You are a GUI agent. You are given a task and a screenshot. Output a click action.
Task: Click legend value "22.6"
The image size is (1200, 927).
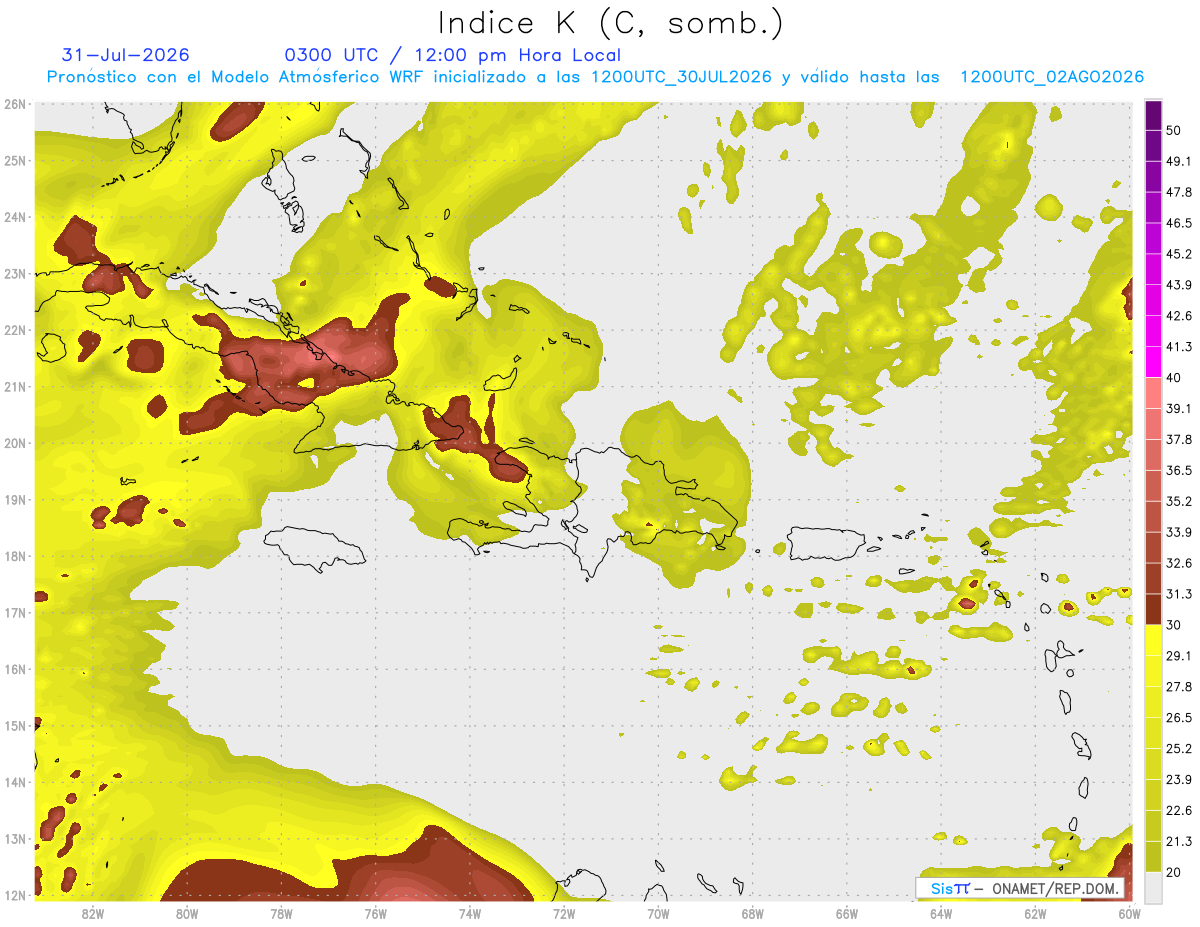(1179, 811)
